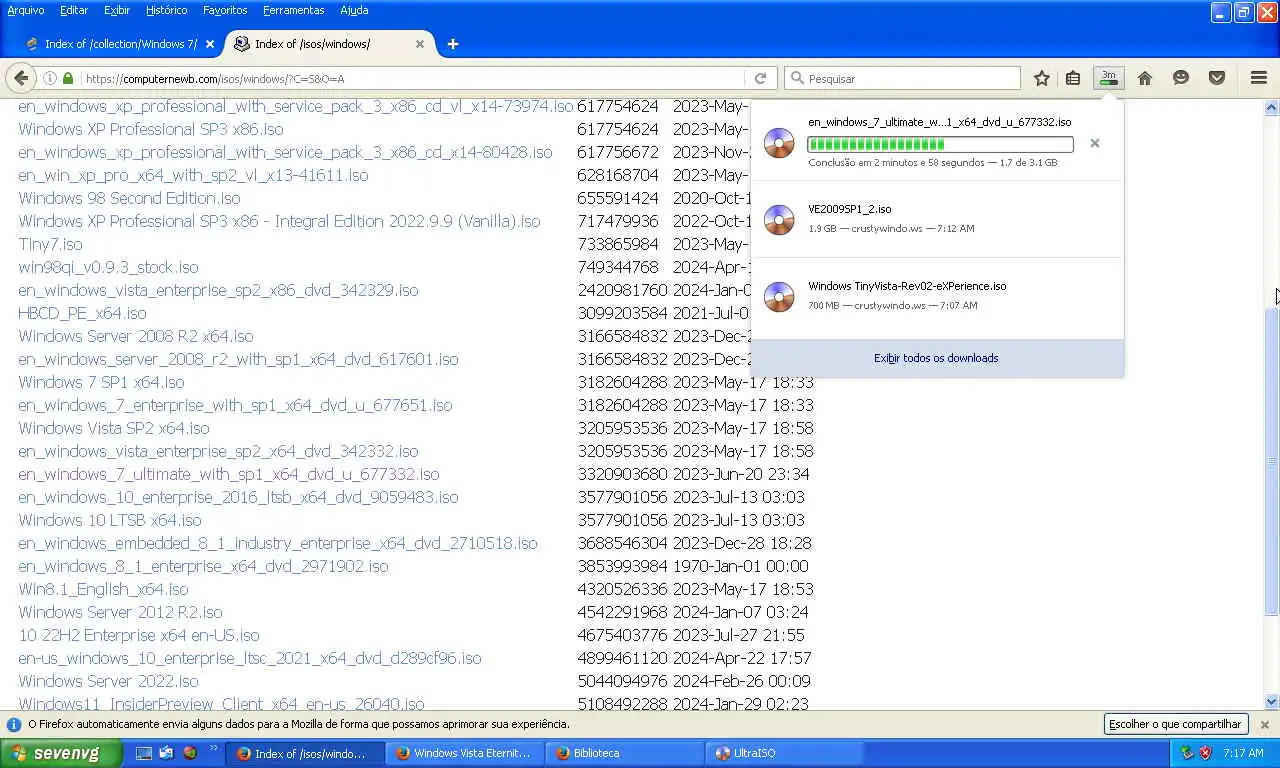This screenshot has width=1280, height=768.
Task: Click the safely remove hardware tray icon
Action: pyautogui.click(x=1187, y=753)
